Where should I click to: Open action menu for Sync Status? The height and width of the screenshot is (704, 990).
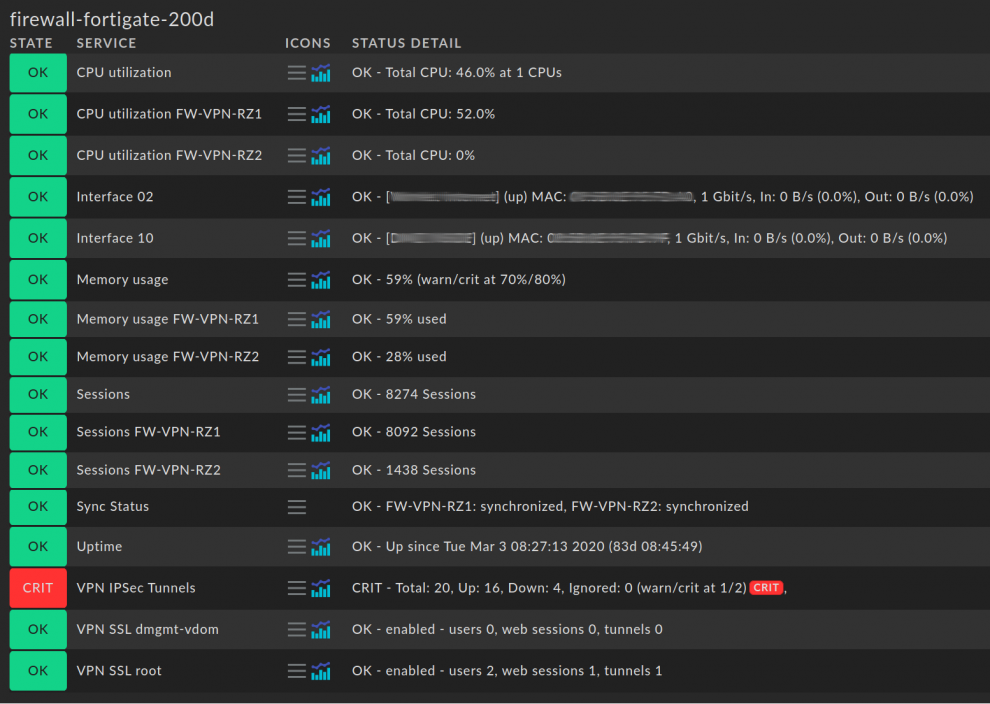coord(297,507)
